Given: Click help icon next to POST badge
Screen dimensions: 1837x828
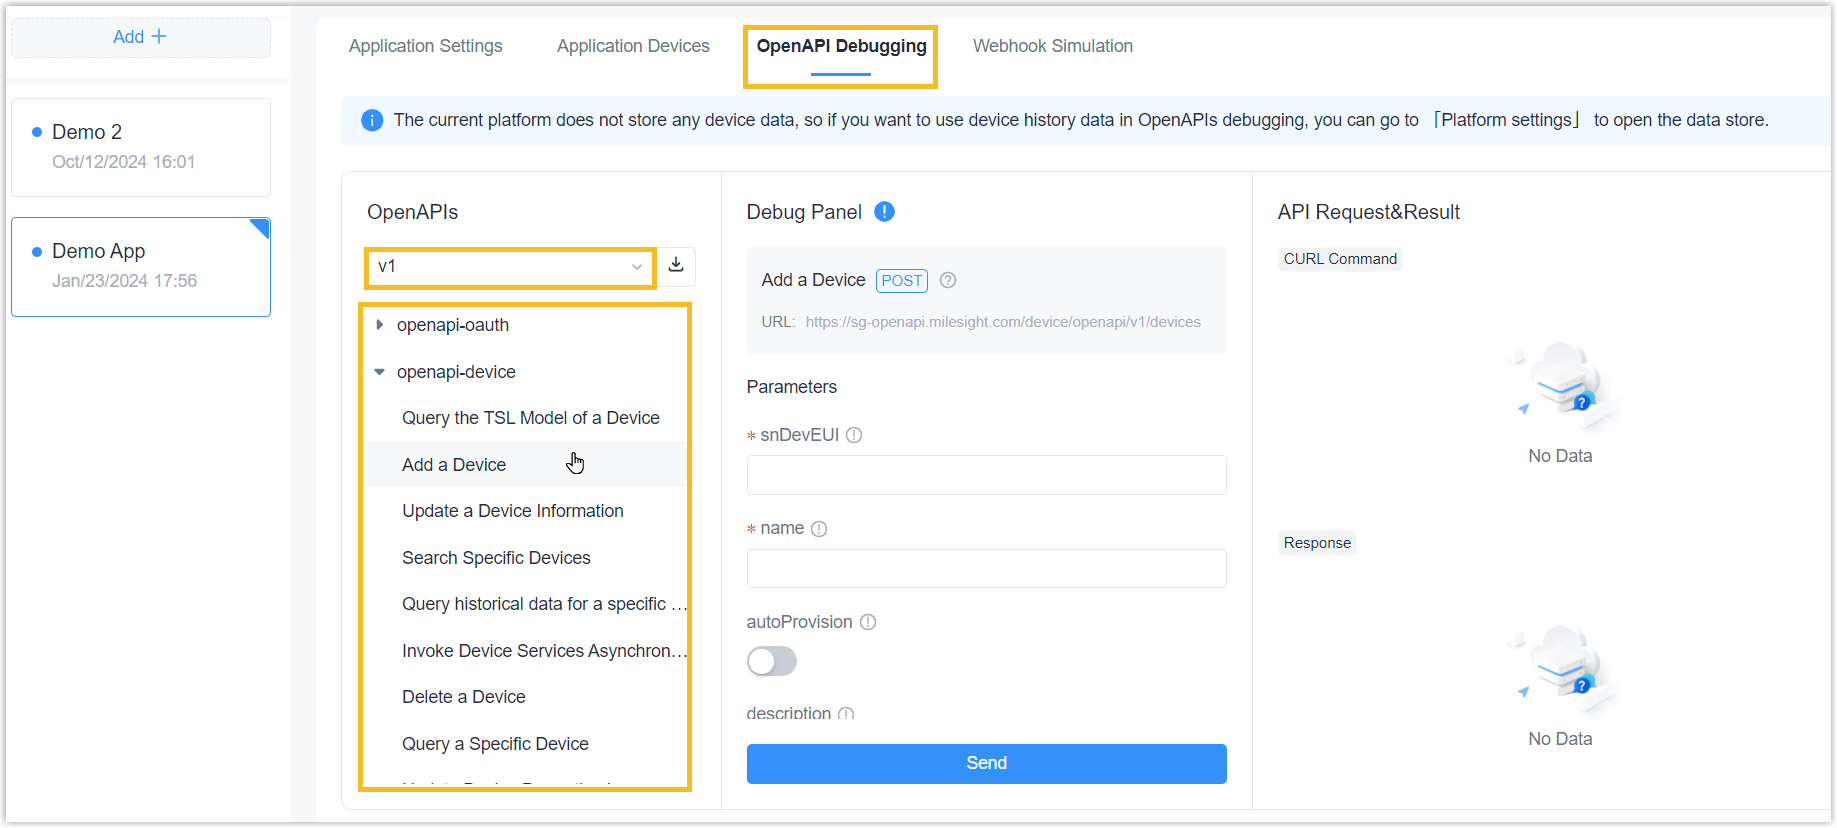Looking at the screenshot, I should pos(948,280).
